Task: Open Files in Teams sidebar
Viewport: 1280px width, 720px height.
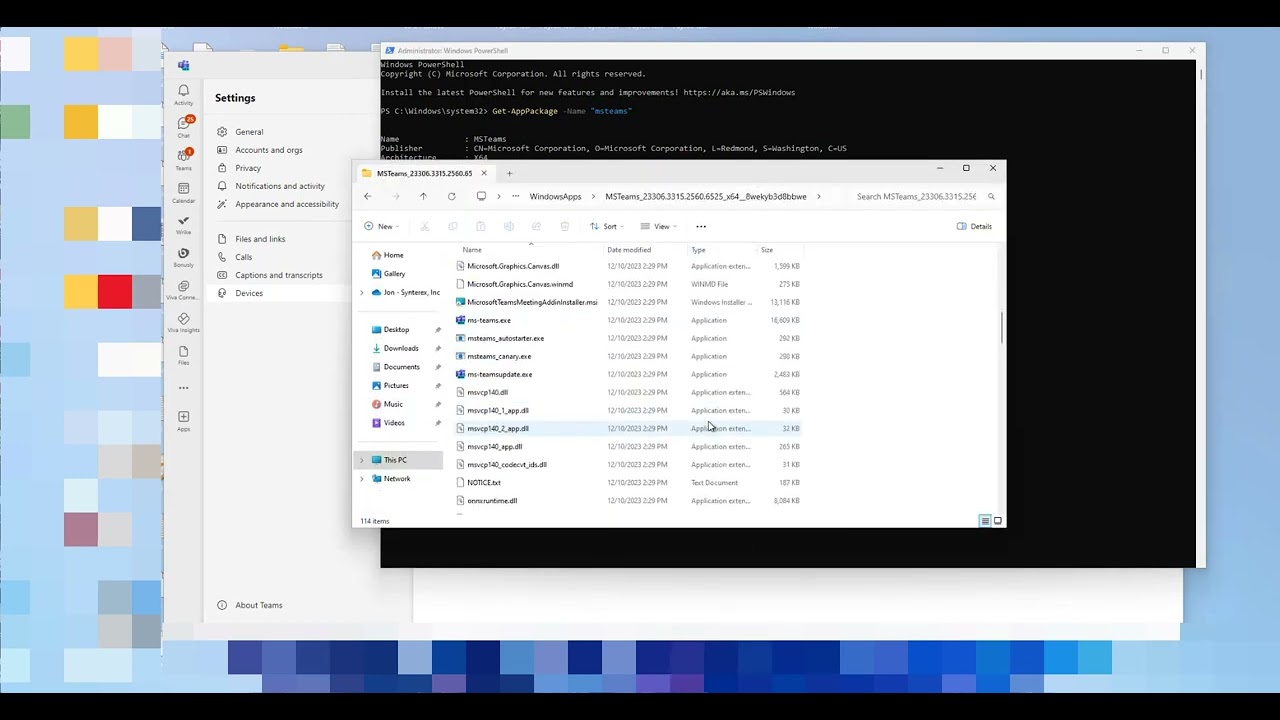Action: (x=183, y=355)
